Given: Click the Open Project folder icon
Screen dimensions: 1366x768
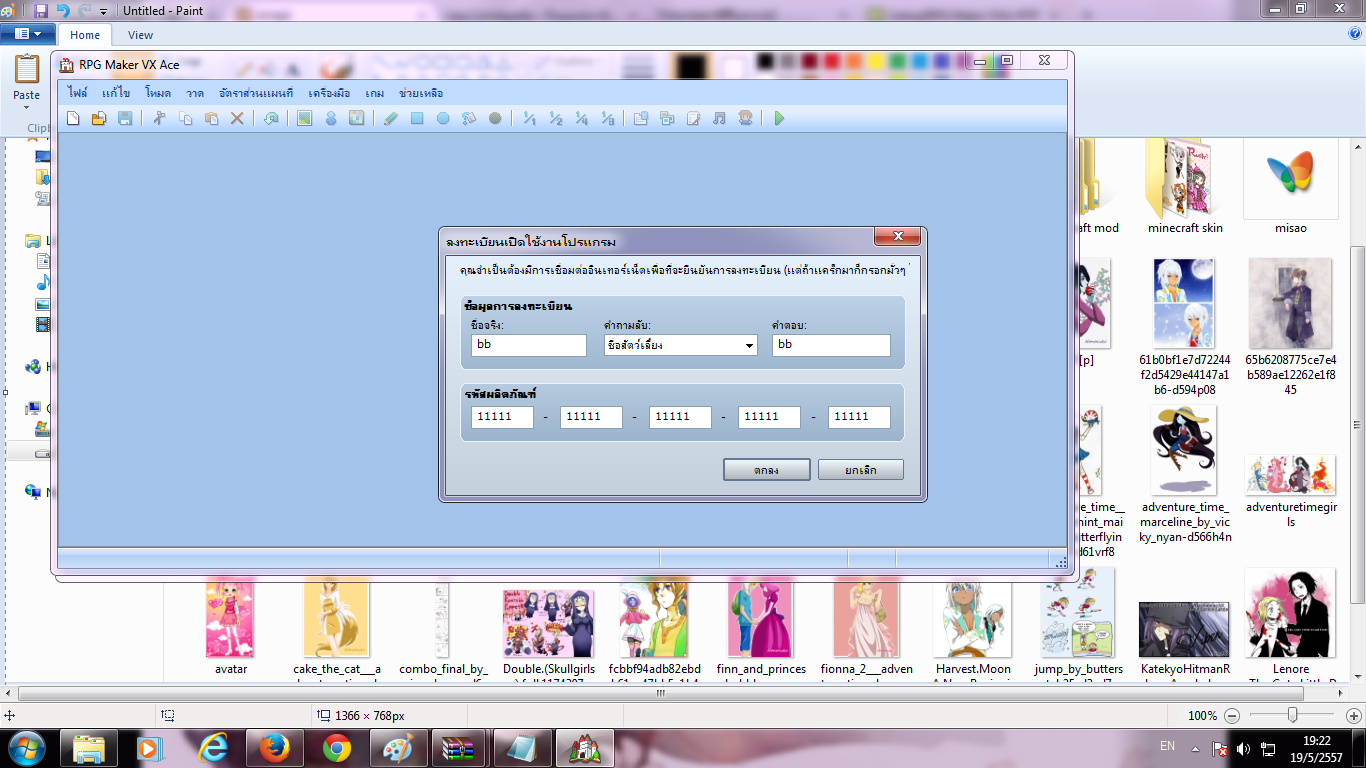Looking at the screenshot, I should (x=99, y=119).
